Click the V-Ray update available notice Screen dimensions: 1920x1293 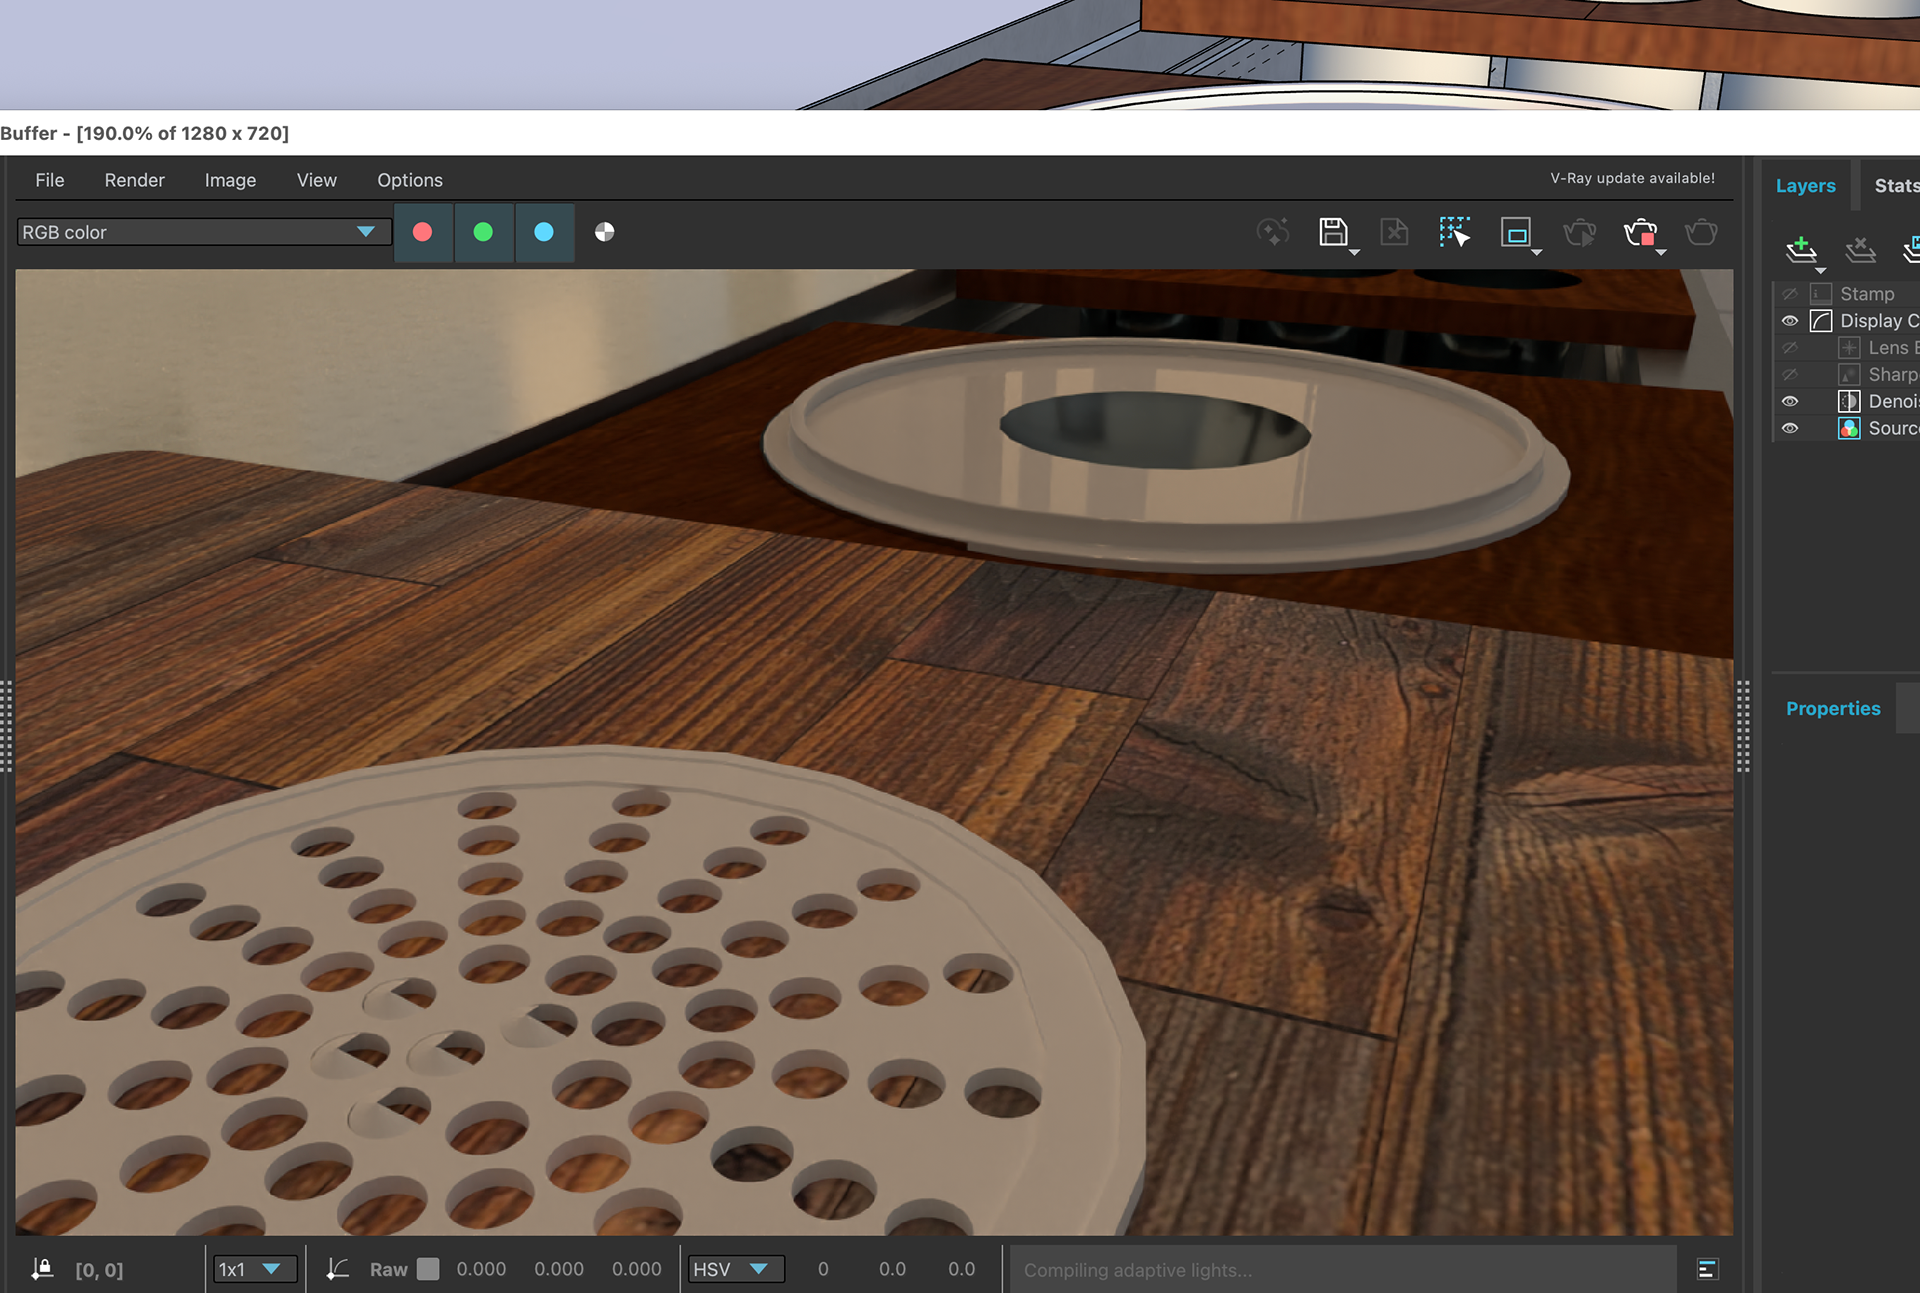1632,178
